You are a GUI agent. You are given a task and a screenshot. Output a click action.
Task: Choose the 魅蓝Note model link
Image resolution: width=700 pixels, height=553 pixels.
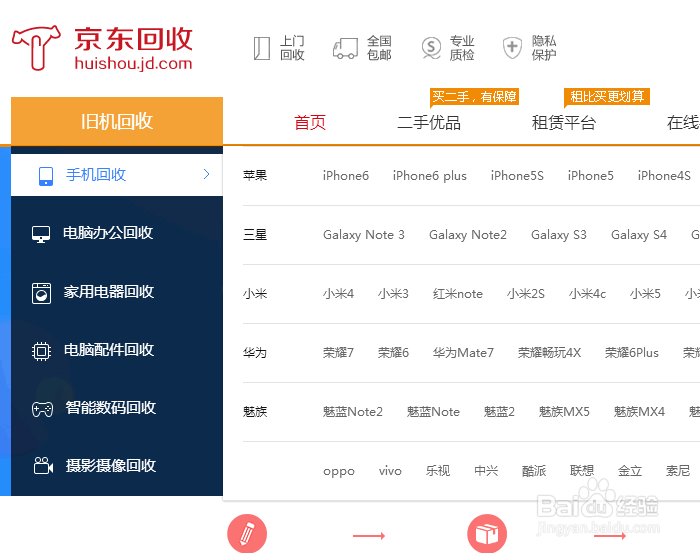pyautogui.click(x=433, y=412)
